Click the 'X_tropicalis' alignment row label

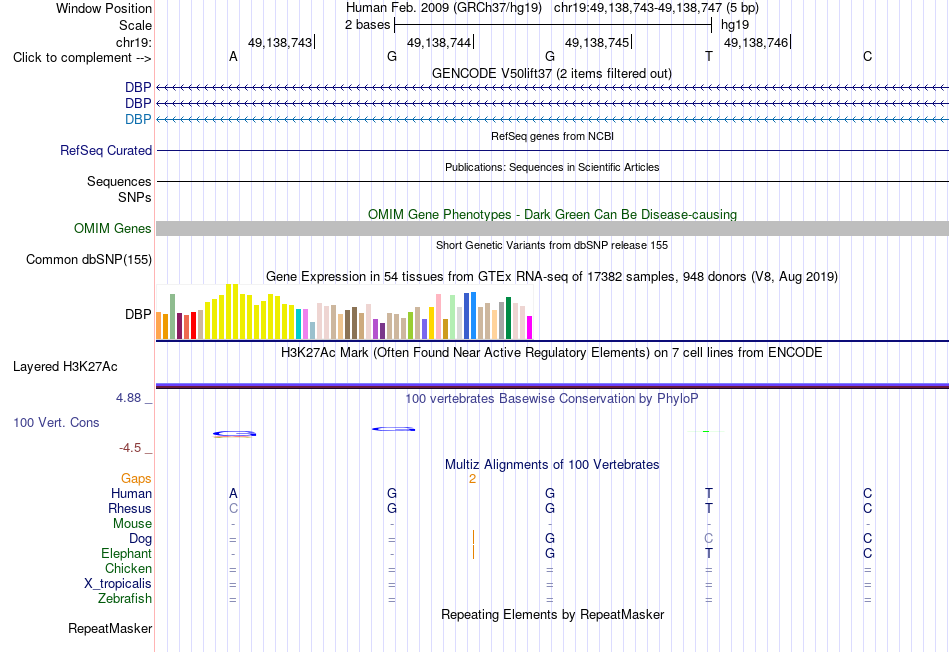pos(118,584)
